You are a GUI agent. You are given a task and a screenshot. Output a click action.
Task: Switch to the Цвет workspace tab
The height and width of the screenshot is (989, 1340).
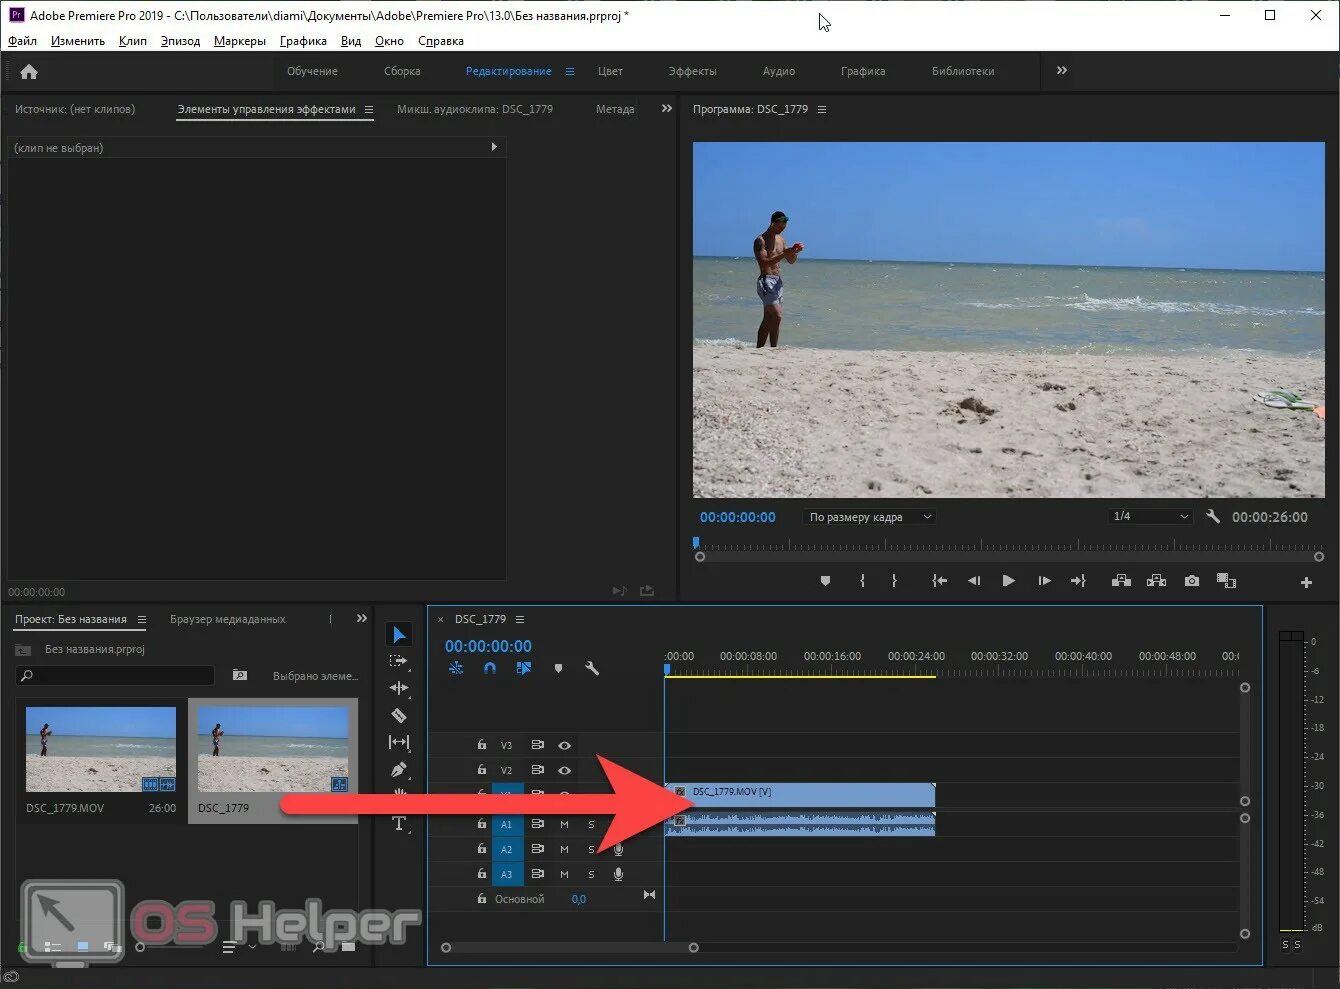[x=610, y=71]
